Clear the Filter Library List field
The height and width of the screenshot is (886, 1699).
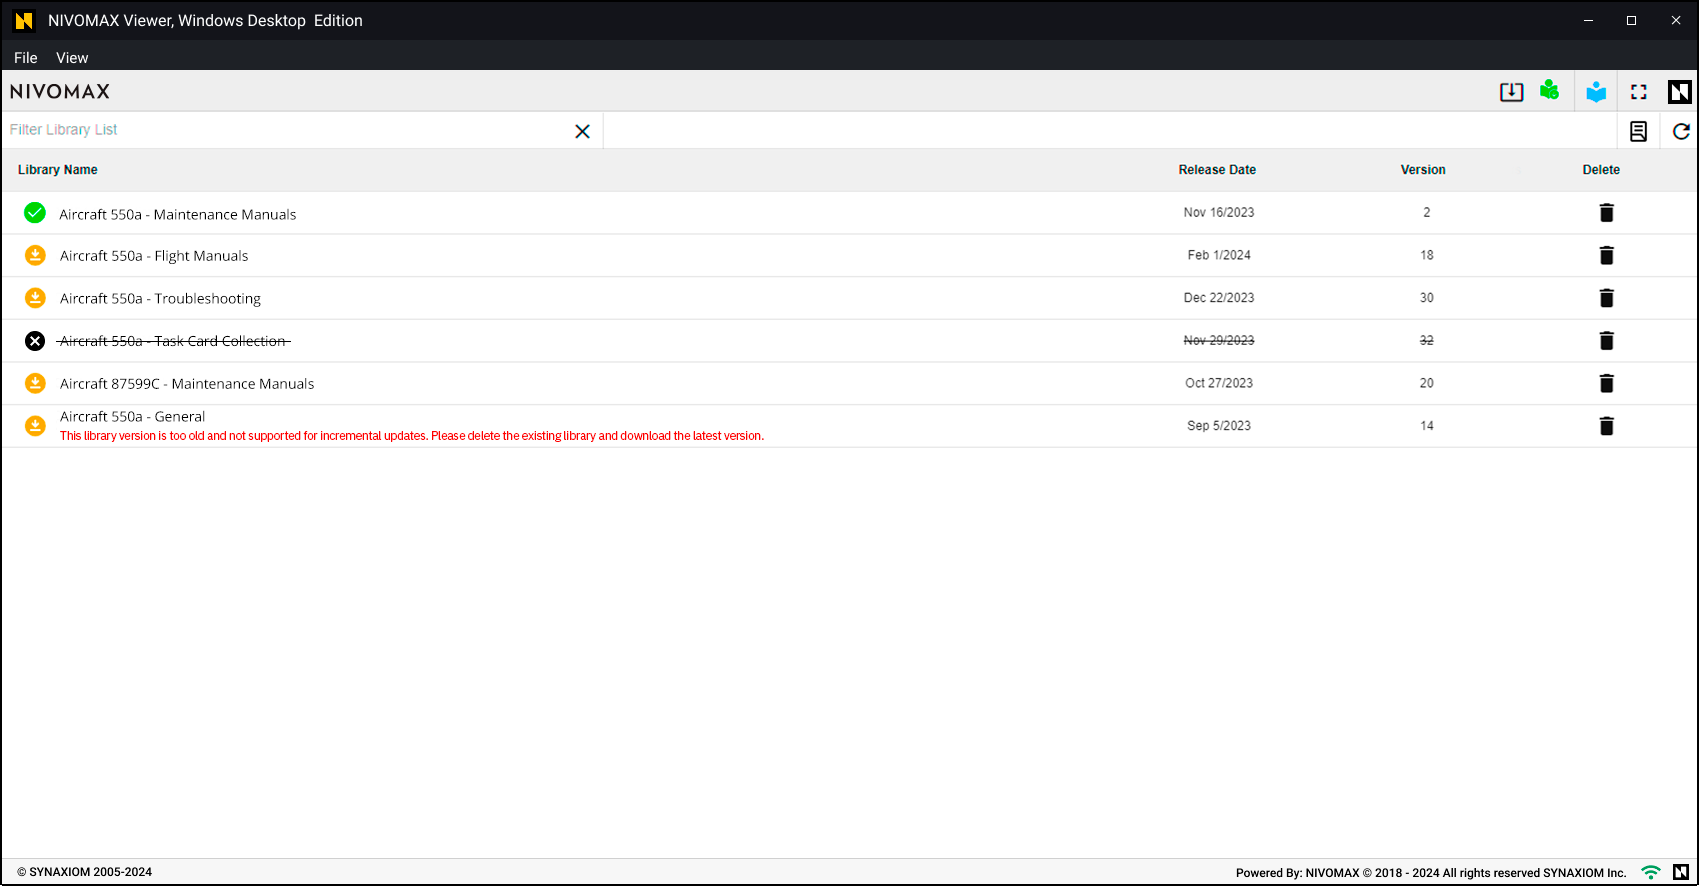(582, 131)
